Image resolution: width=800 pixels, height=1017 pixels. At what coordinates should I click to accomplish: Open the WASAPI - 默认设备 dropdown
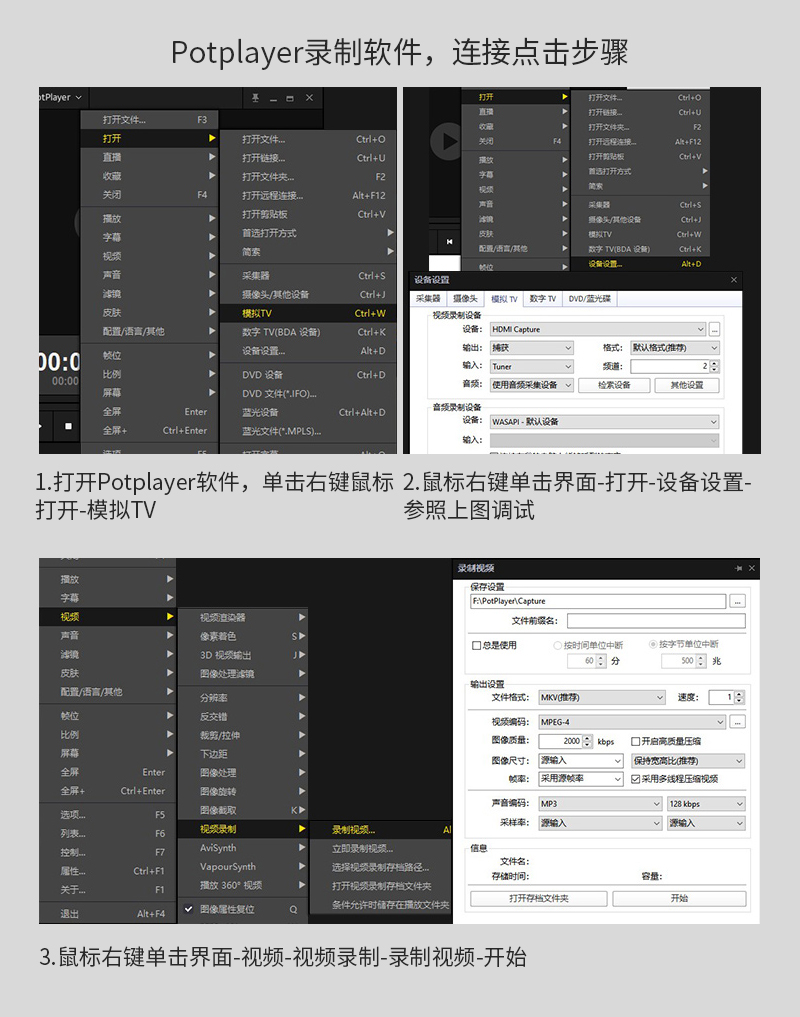[604, 422]
